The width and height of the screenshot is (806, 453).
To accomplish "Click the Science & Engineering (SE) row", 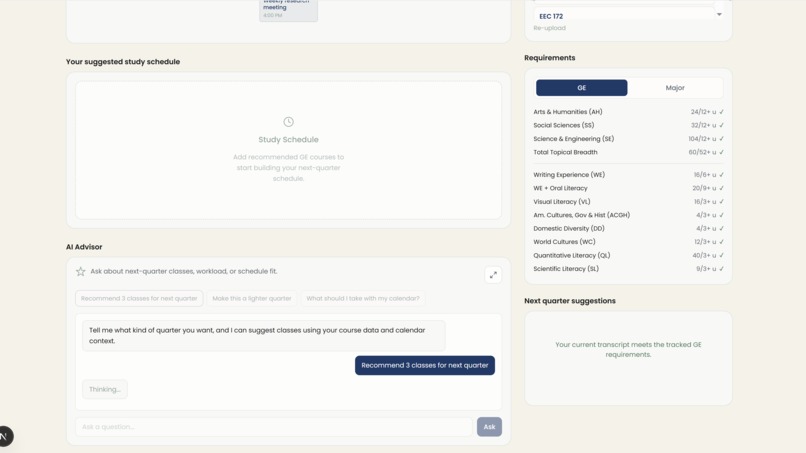I will 628,139.
